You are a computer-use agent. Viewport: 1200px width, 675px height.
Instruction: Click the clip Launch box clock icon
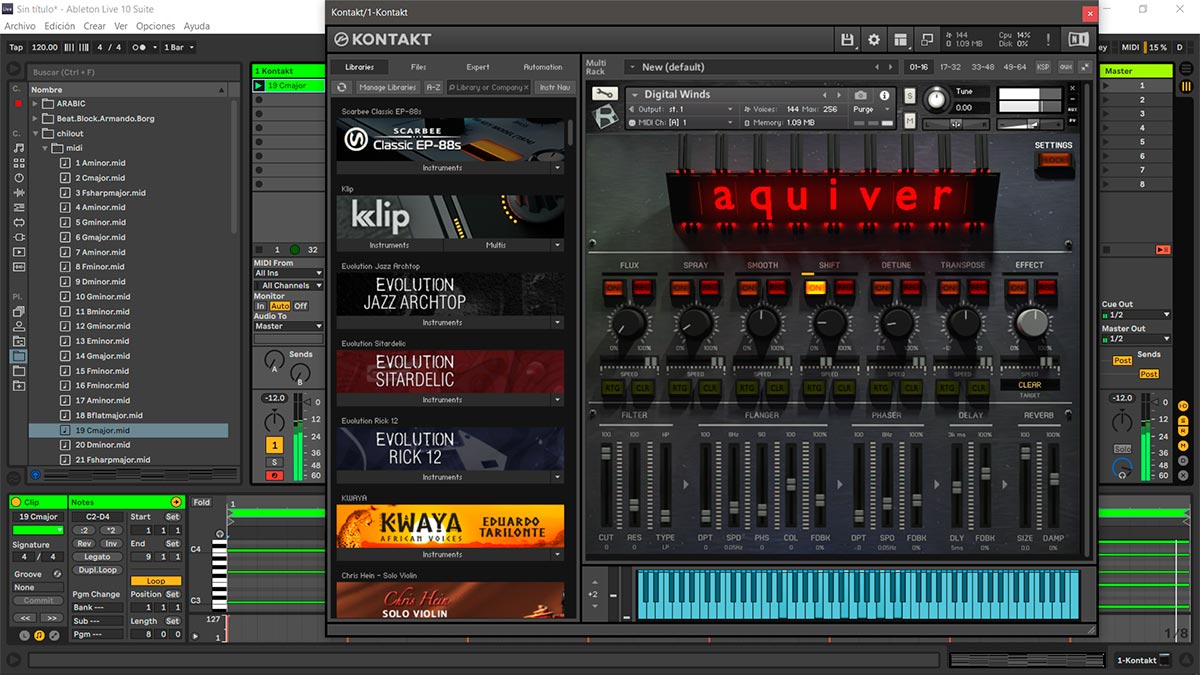tap(25, 635)
